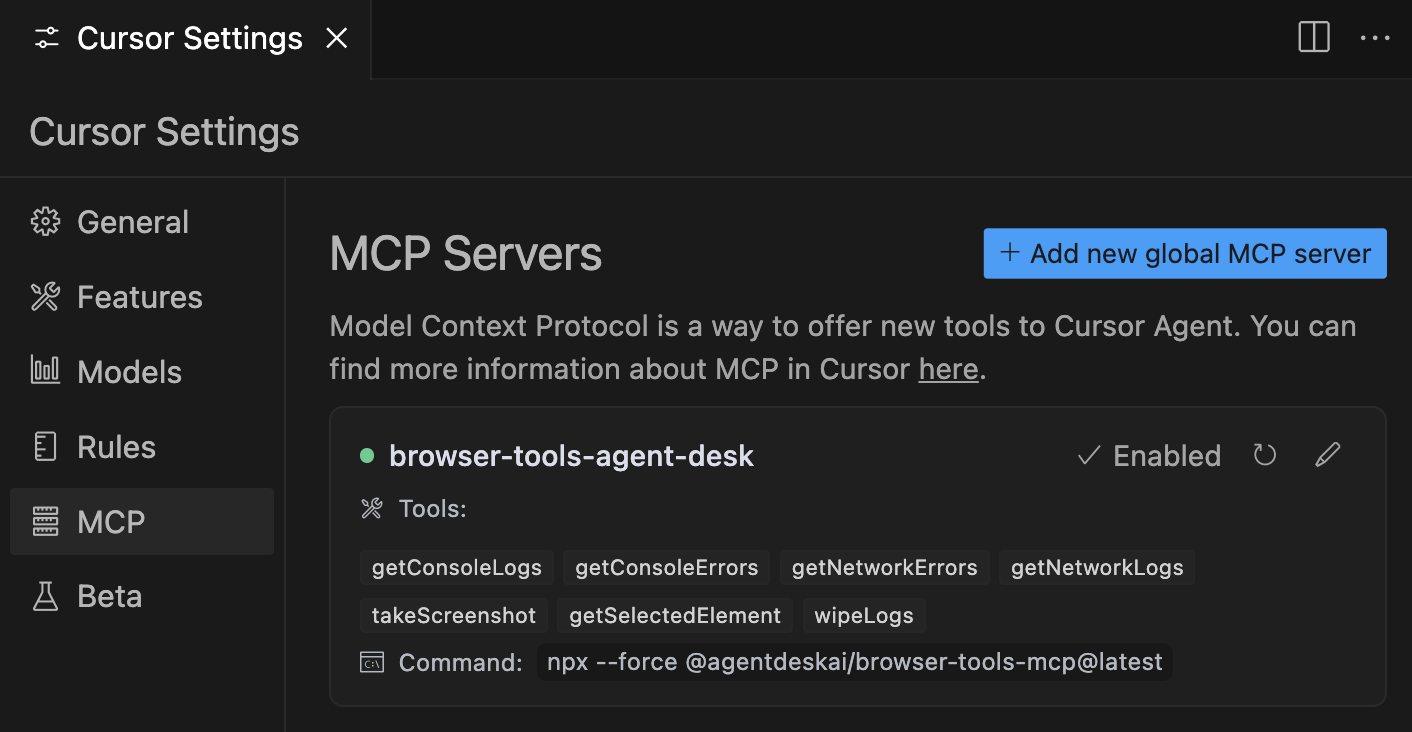This screenshot has width=1412, height=732.
Task: Edit the browser-tools-agent-desk server with pencil icon
Action: (x=1327, y=455)
